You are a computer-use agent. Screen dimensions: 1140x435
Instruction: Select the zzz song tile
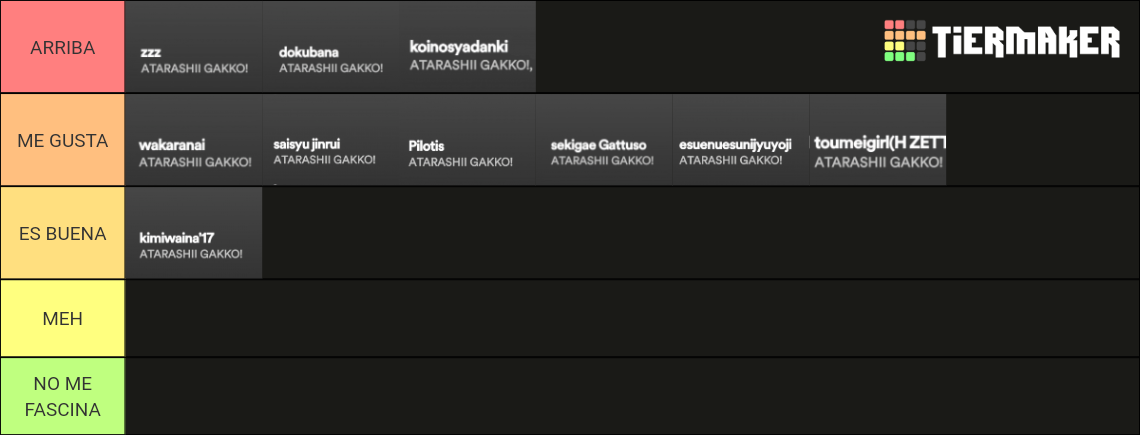193,47
